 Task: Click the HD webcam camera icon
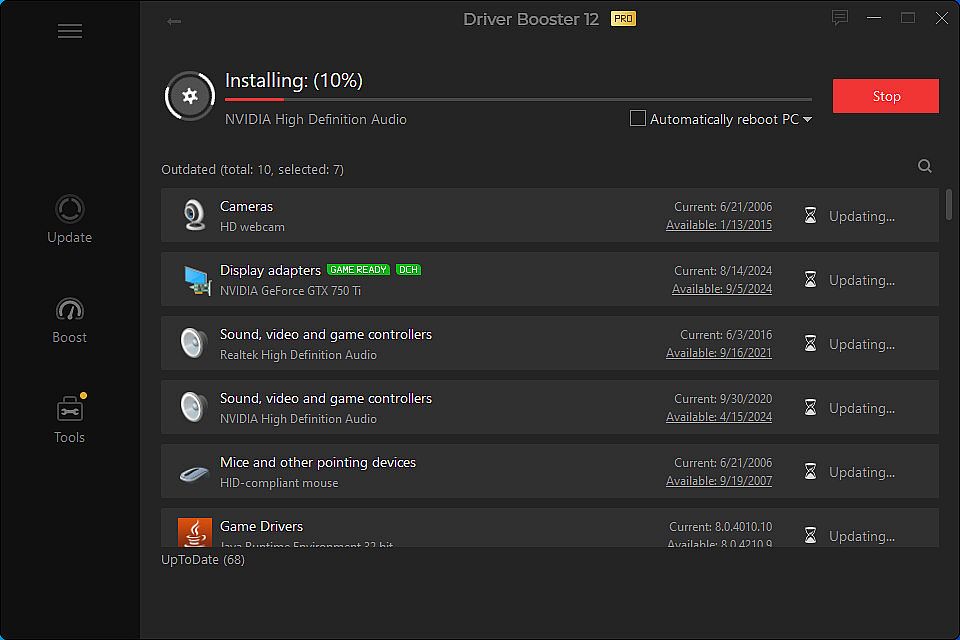coord(194,215)
